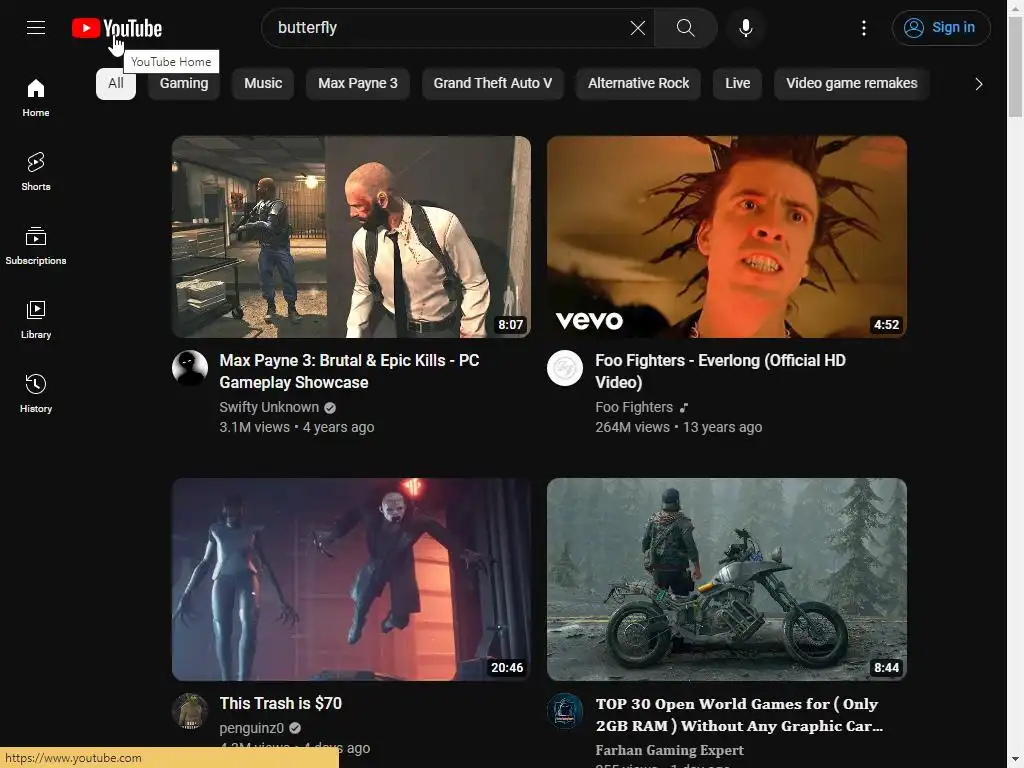Click the vevo logo on thumbnail
This screenshot has height=768, width=1024.
coord(589,320)
